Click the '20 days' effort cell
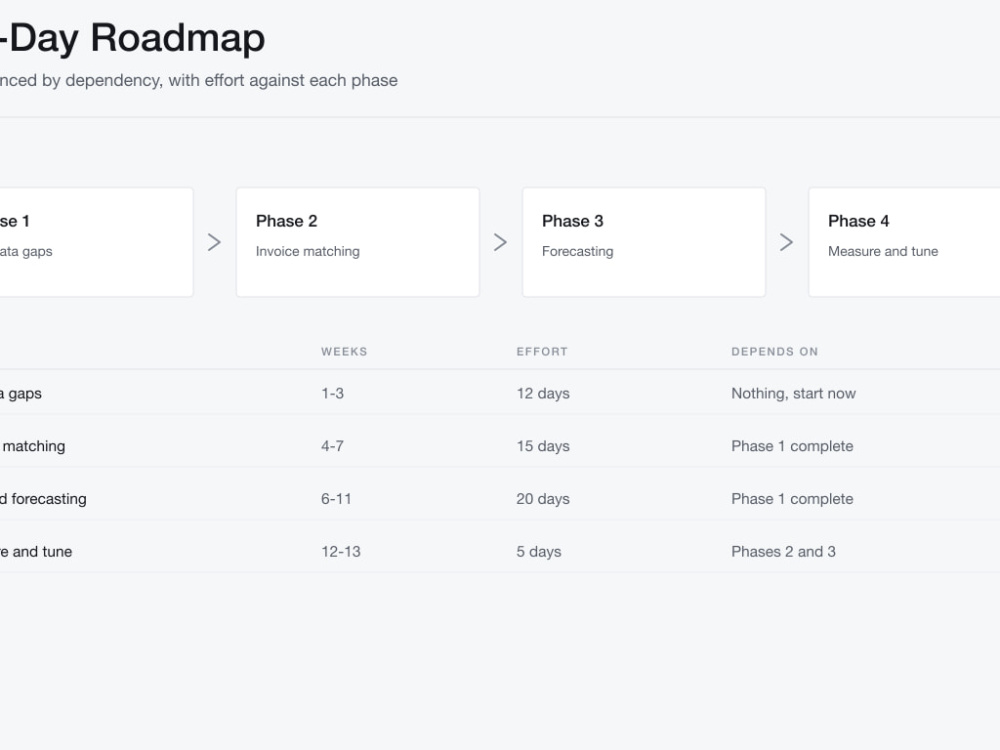The width and height of the screenshot is (1000, 750). pos(543,499)
